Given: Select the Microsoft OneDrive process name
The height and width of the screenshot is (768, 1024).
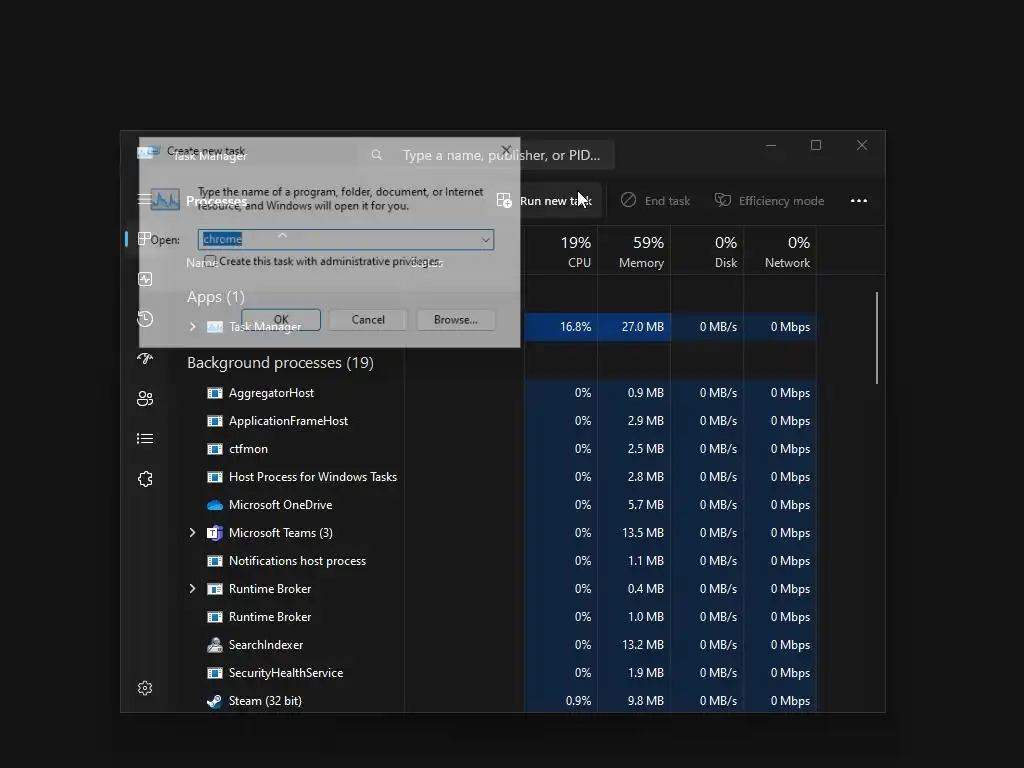Looking at the screenshot, I should (x=280, y=505).
